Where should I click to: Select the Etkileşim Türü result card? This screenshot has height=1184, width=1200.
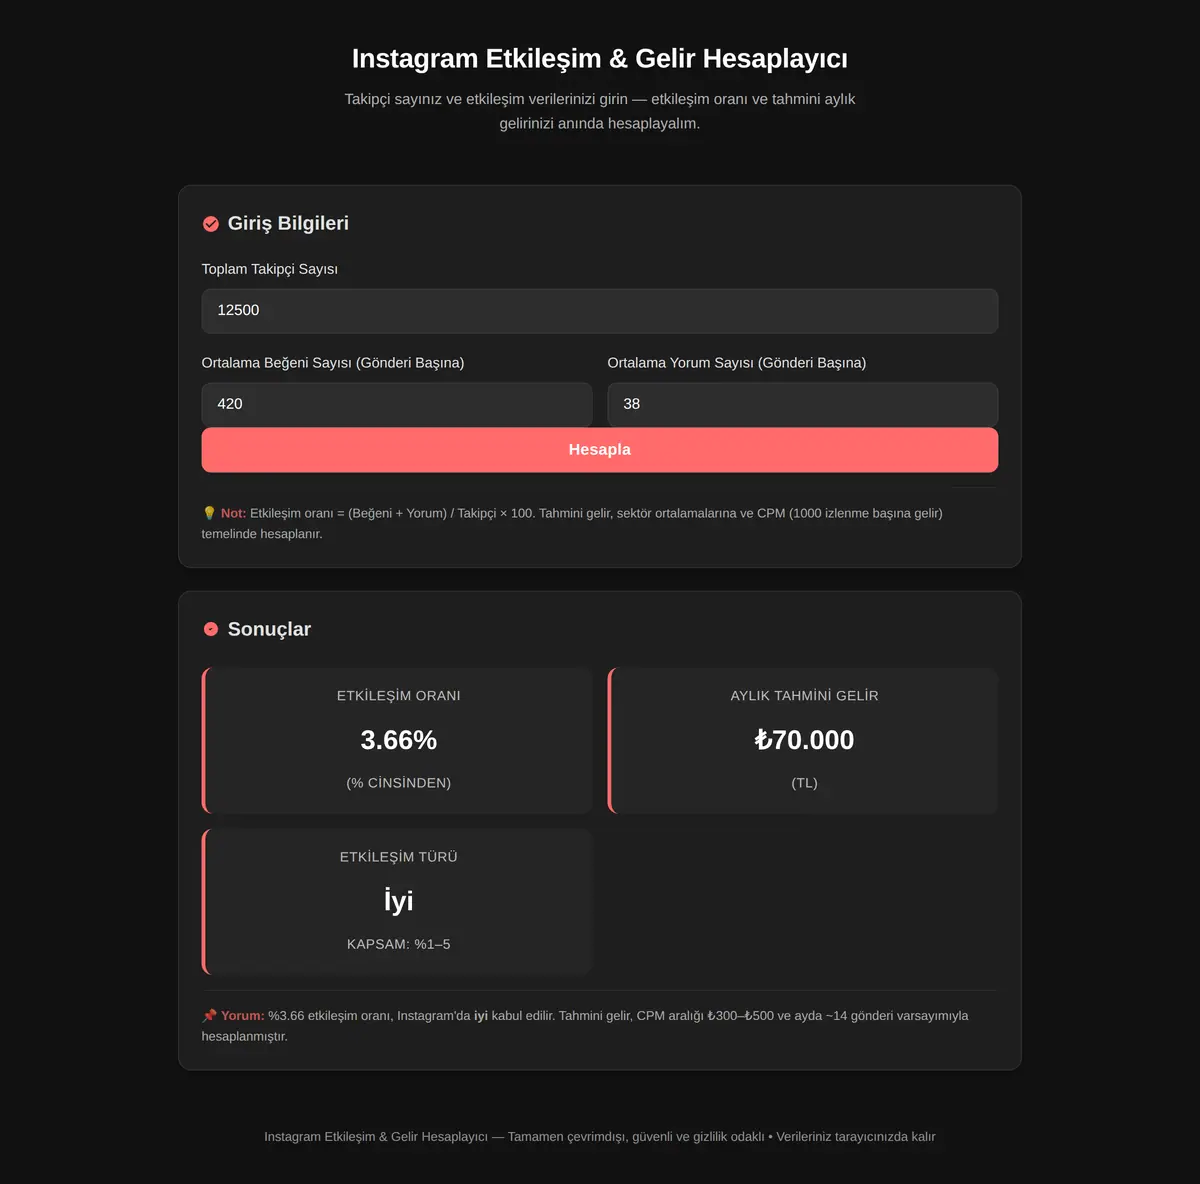[x=397, y=901]
